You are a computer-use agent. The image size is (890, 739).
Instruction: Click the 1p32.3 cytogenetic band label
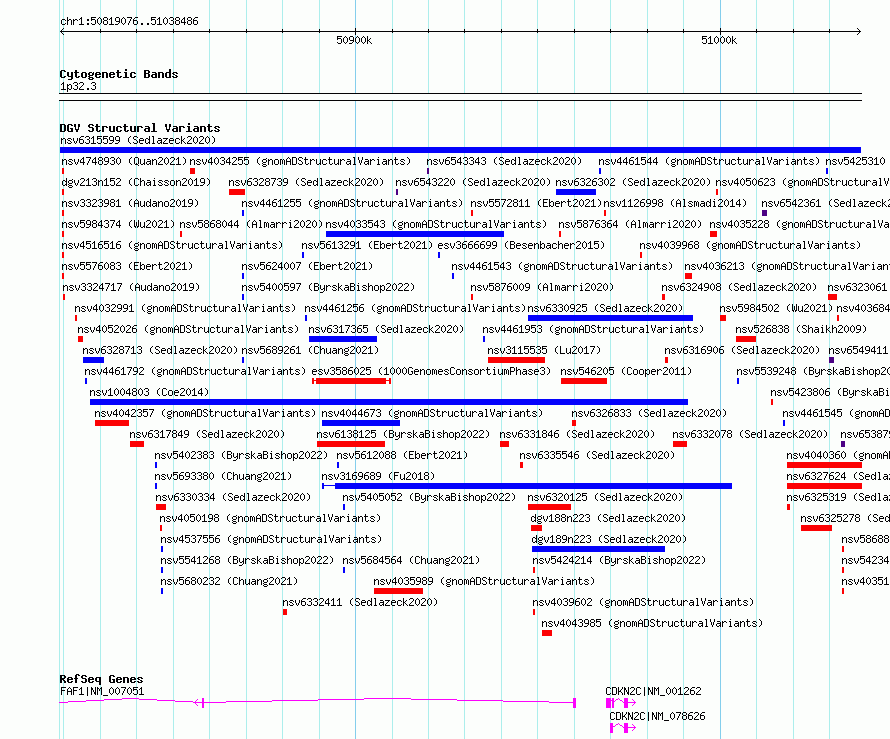pos(78,87)
